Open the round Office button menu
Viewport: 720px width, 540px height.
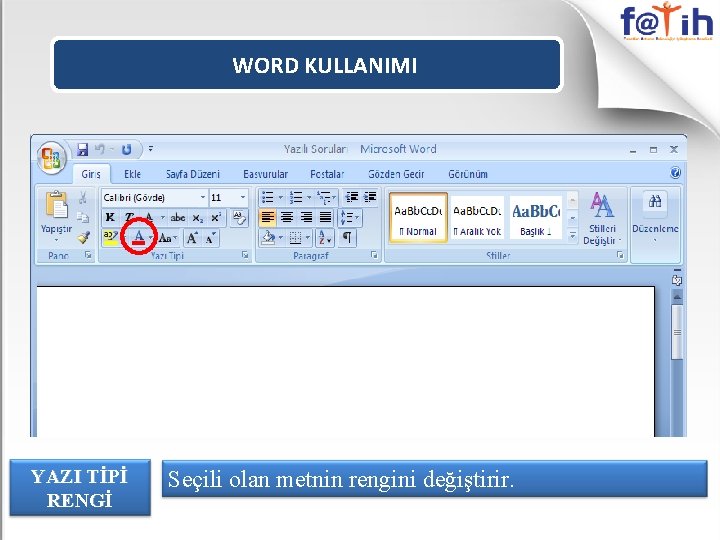point(52,158)
